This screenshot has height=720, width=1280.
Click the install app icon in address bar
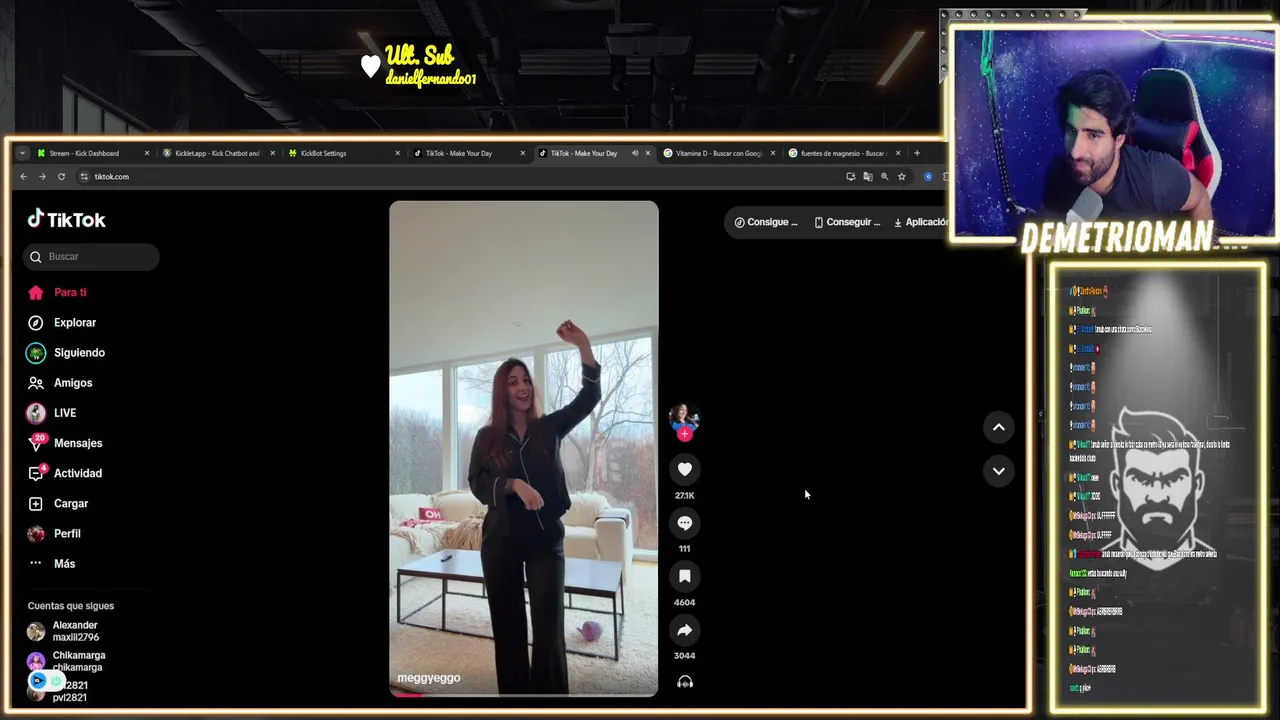850,177
